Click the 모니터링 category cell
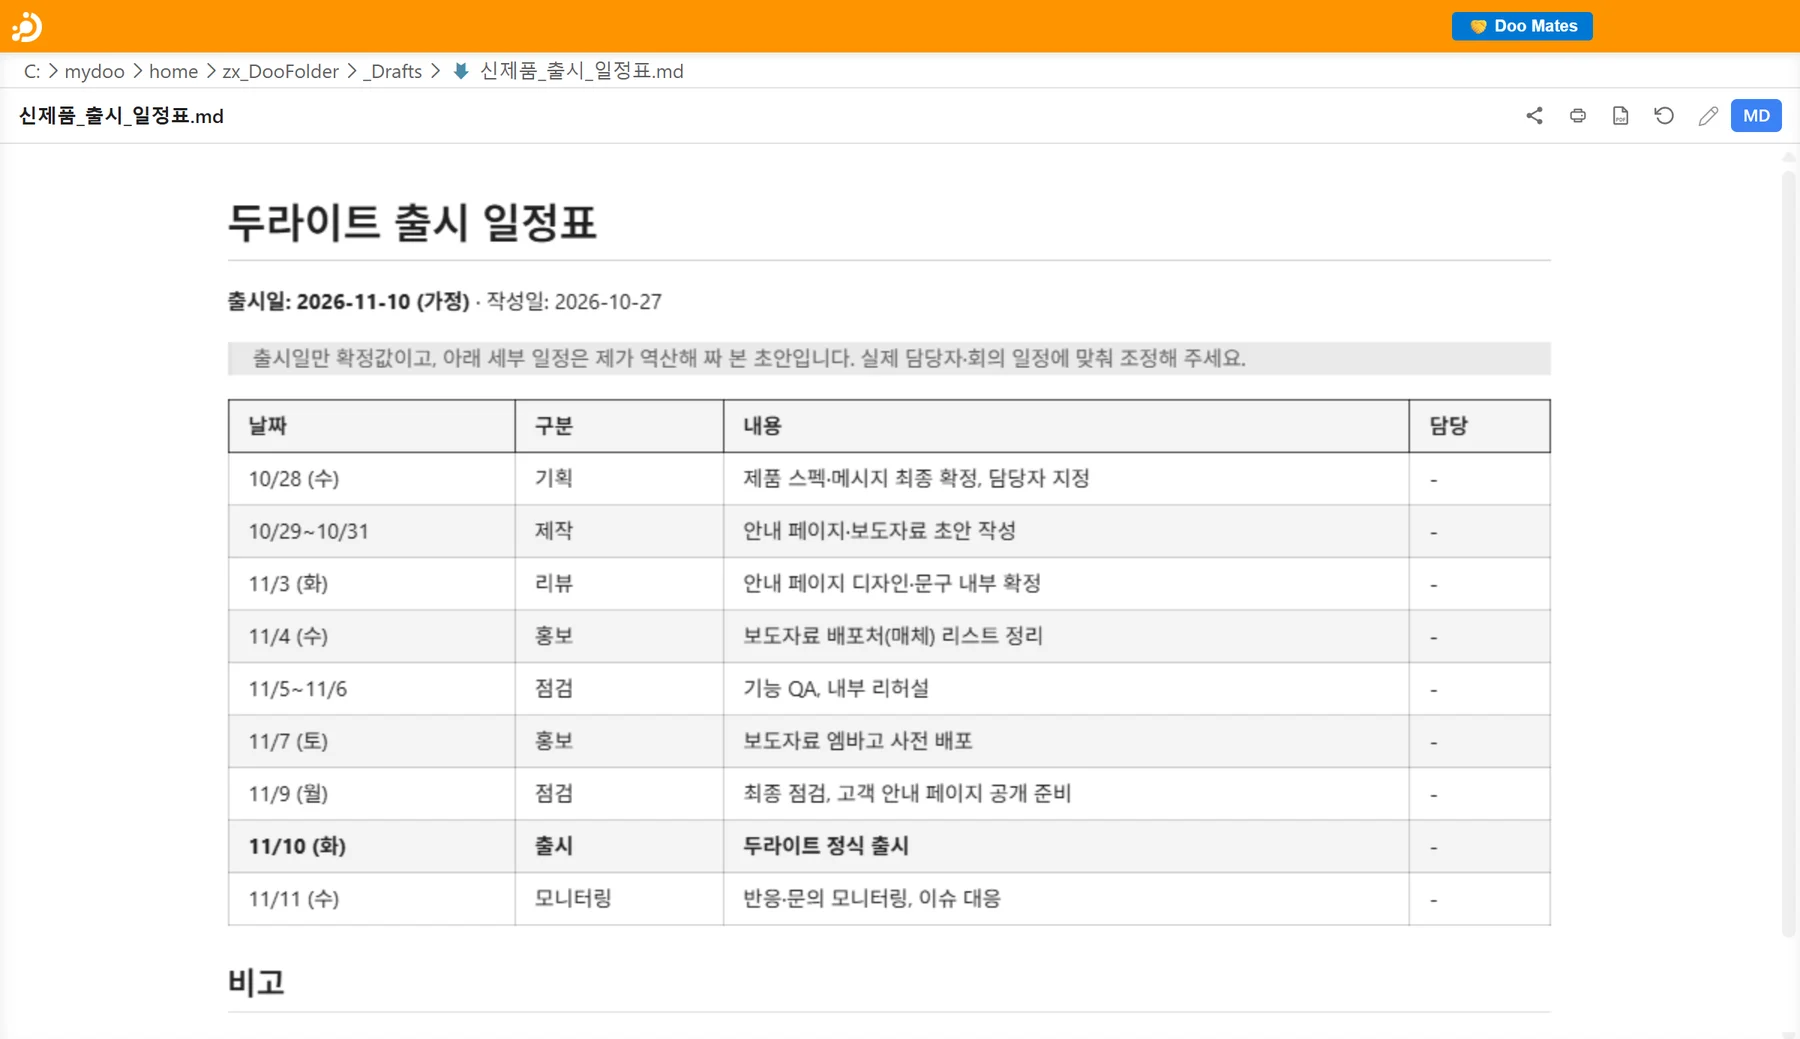This screenshot has width=1800, height=1039. (619, 899)
